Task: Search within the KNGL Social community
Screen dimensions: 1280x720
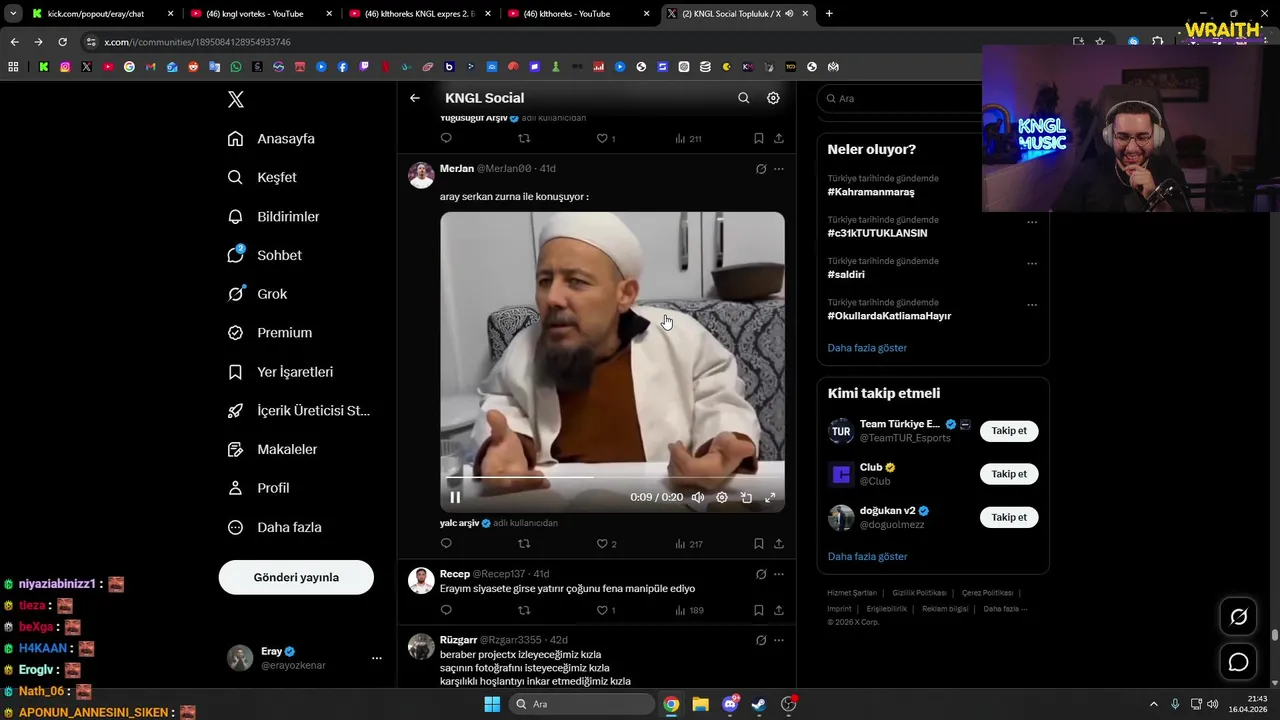Action: pos(743,98)
